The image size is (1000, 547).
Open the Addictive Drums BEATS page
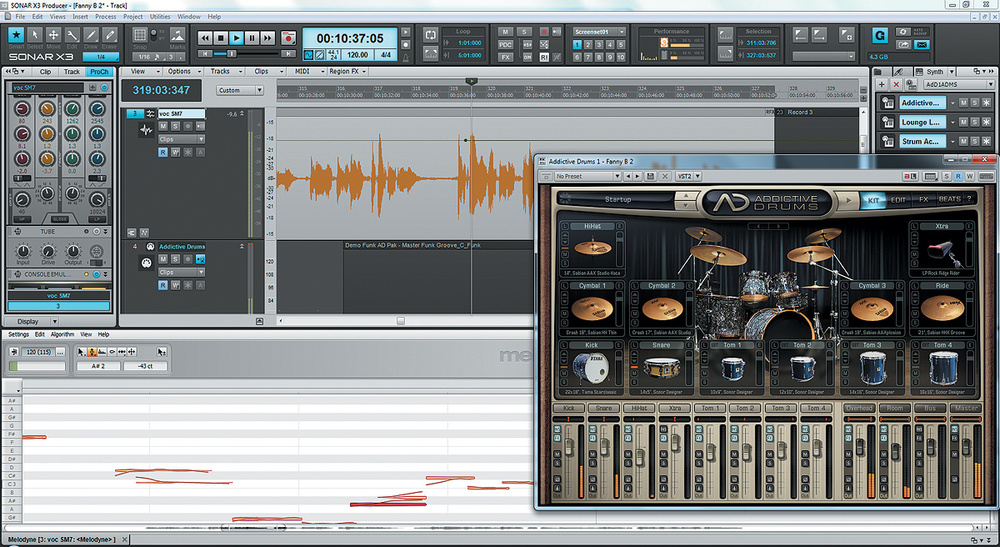pos(949,200)
